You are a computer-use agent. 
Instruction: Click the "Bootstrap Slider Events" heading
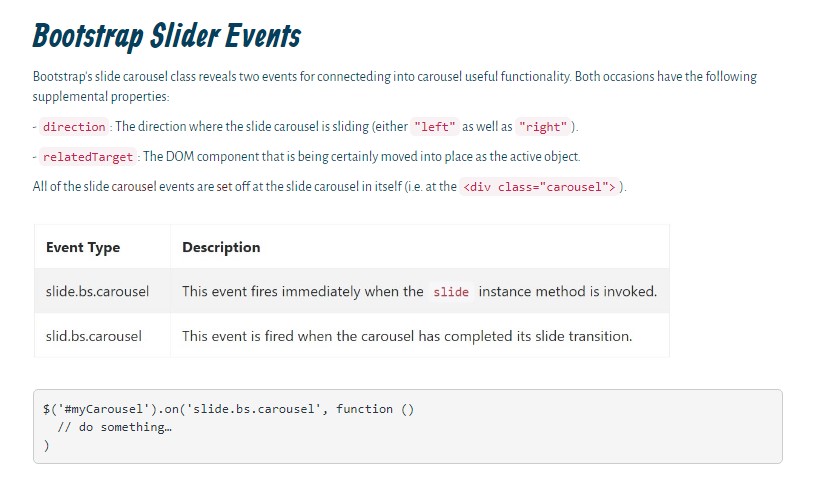click(x=166, y=37)
